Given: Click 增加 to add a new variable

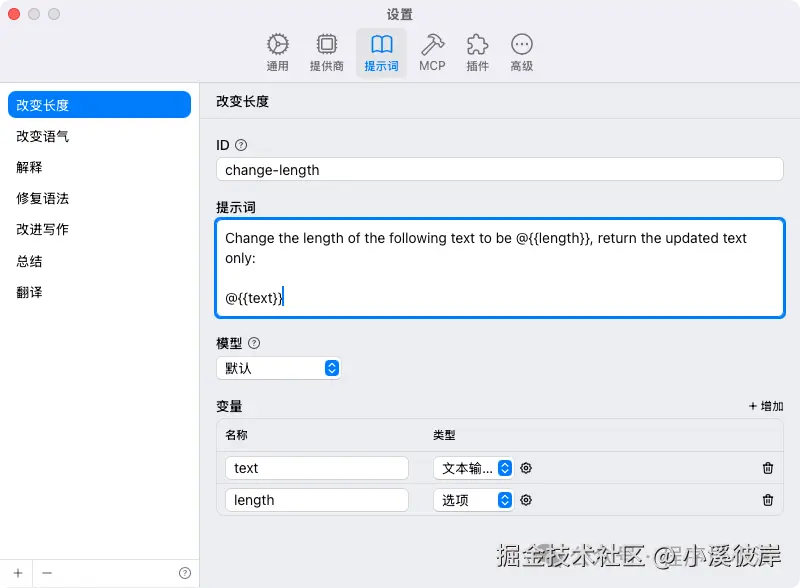Looking at the screenshot, I should (768, 406).
